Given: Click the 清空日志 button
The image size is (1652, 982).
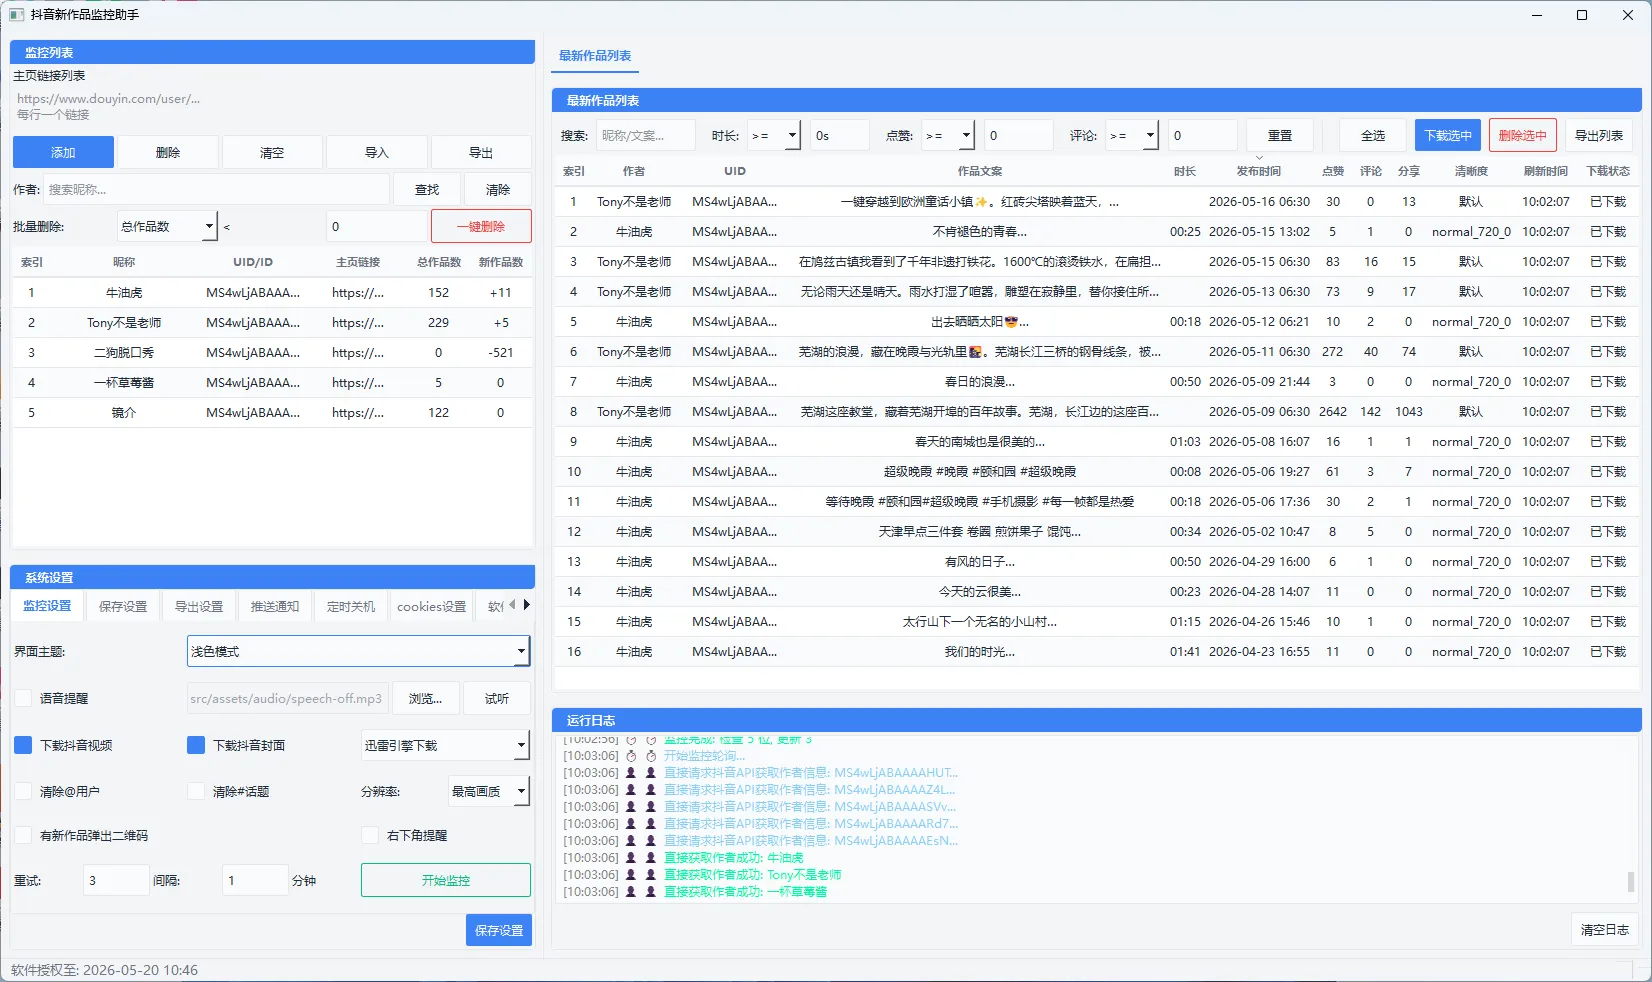Looking at the screenshot, I should point(1604,929).
